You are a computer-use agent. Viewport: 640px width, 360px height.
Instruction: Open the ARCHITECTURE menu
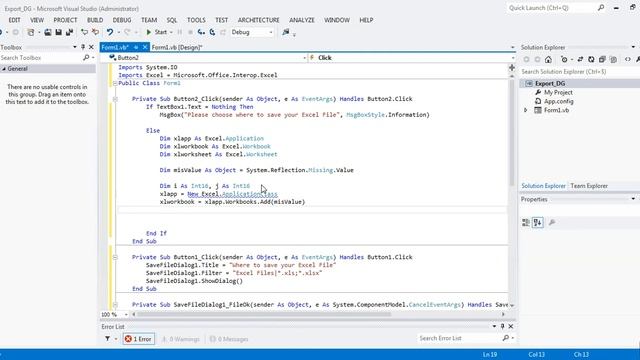[259, 20]
